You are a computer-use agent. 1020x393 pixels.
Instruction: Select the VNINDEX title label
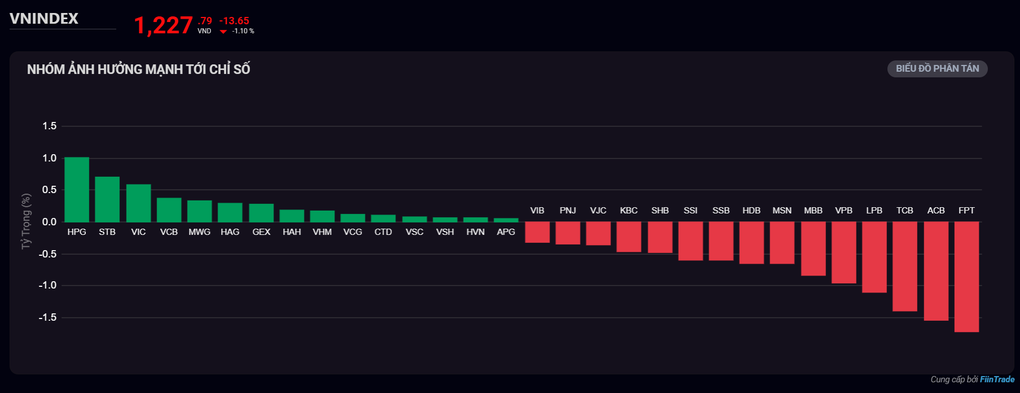44,19
